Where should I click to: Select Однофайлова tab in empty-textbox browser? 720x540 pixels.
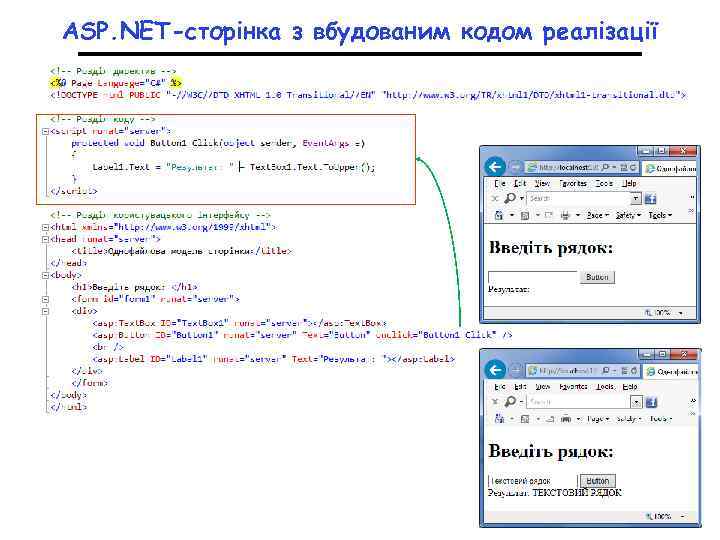[x=669, y=169]
